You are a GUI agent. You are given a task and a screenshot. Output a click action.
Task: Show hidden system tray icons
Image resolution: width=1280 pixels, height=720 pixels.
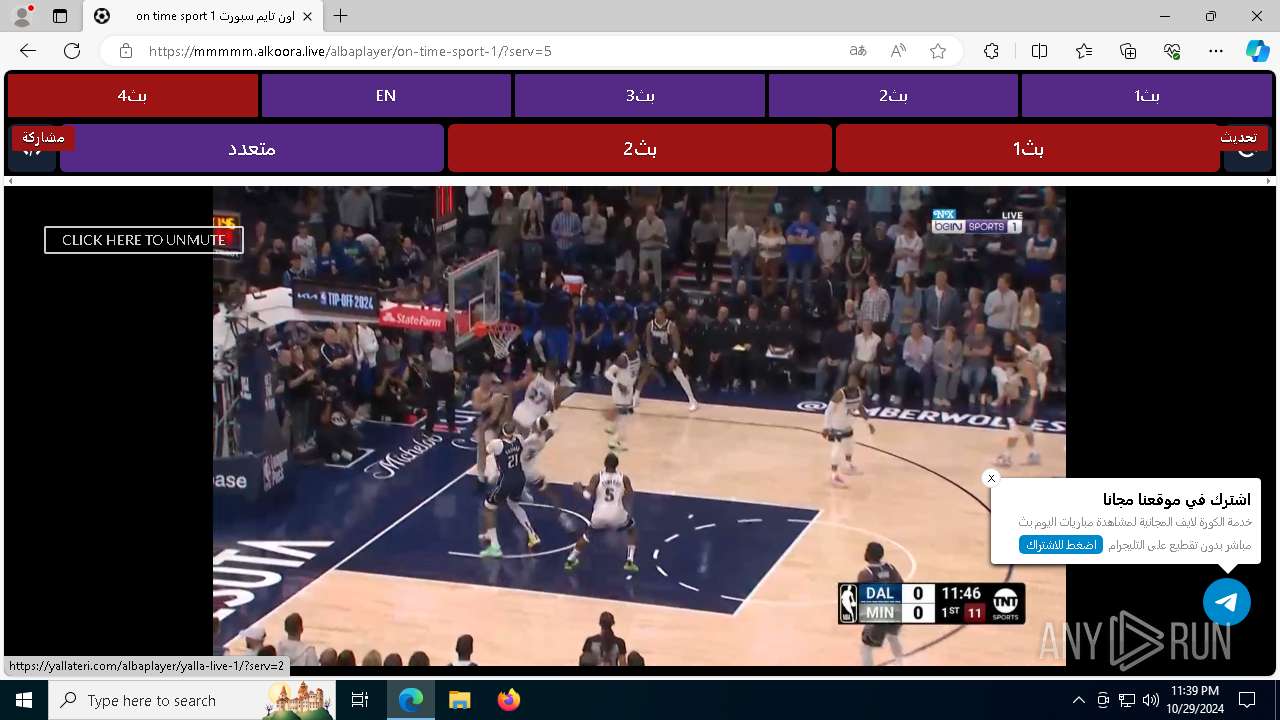click(1078, 700)
